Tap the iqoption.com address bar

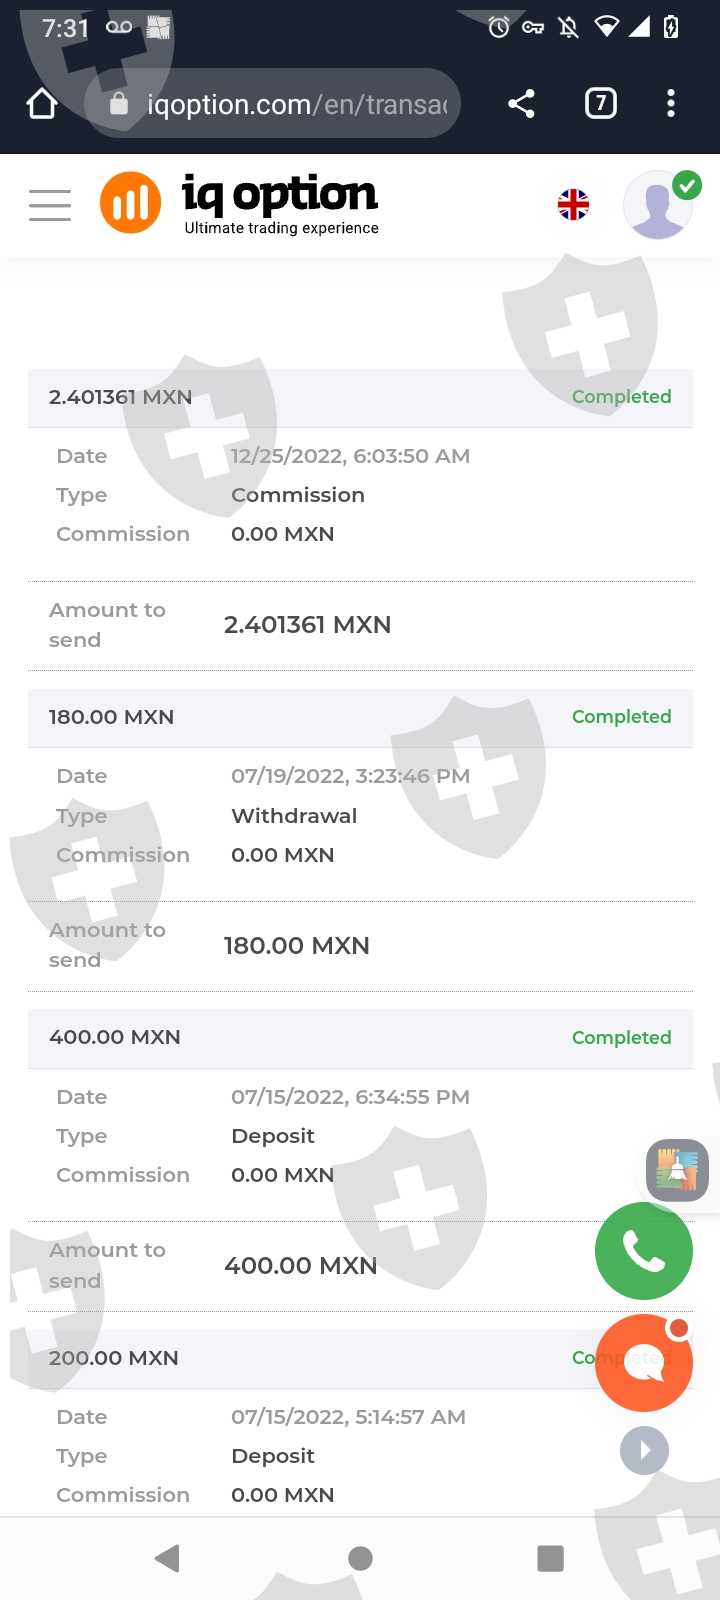(290, 103)
